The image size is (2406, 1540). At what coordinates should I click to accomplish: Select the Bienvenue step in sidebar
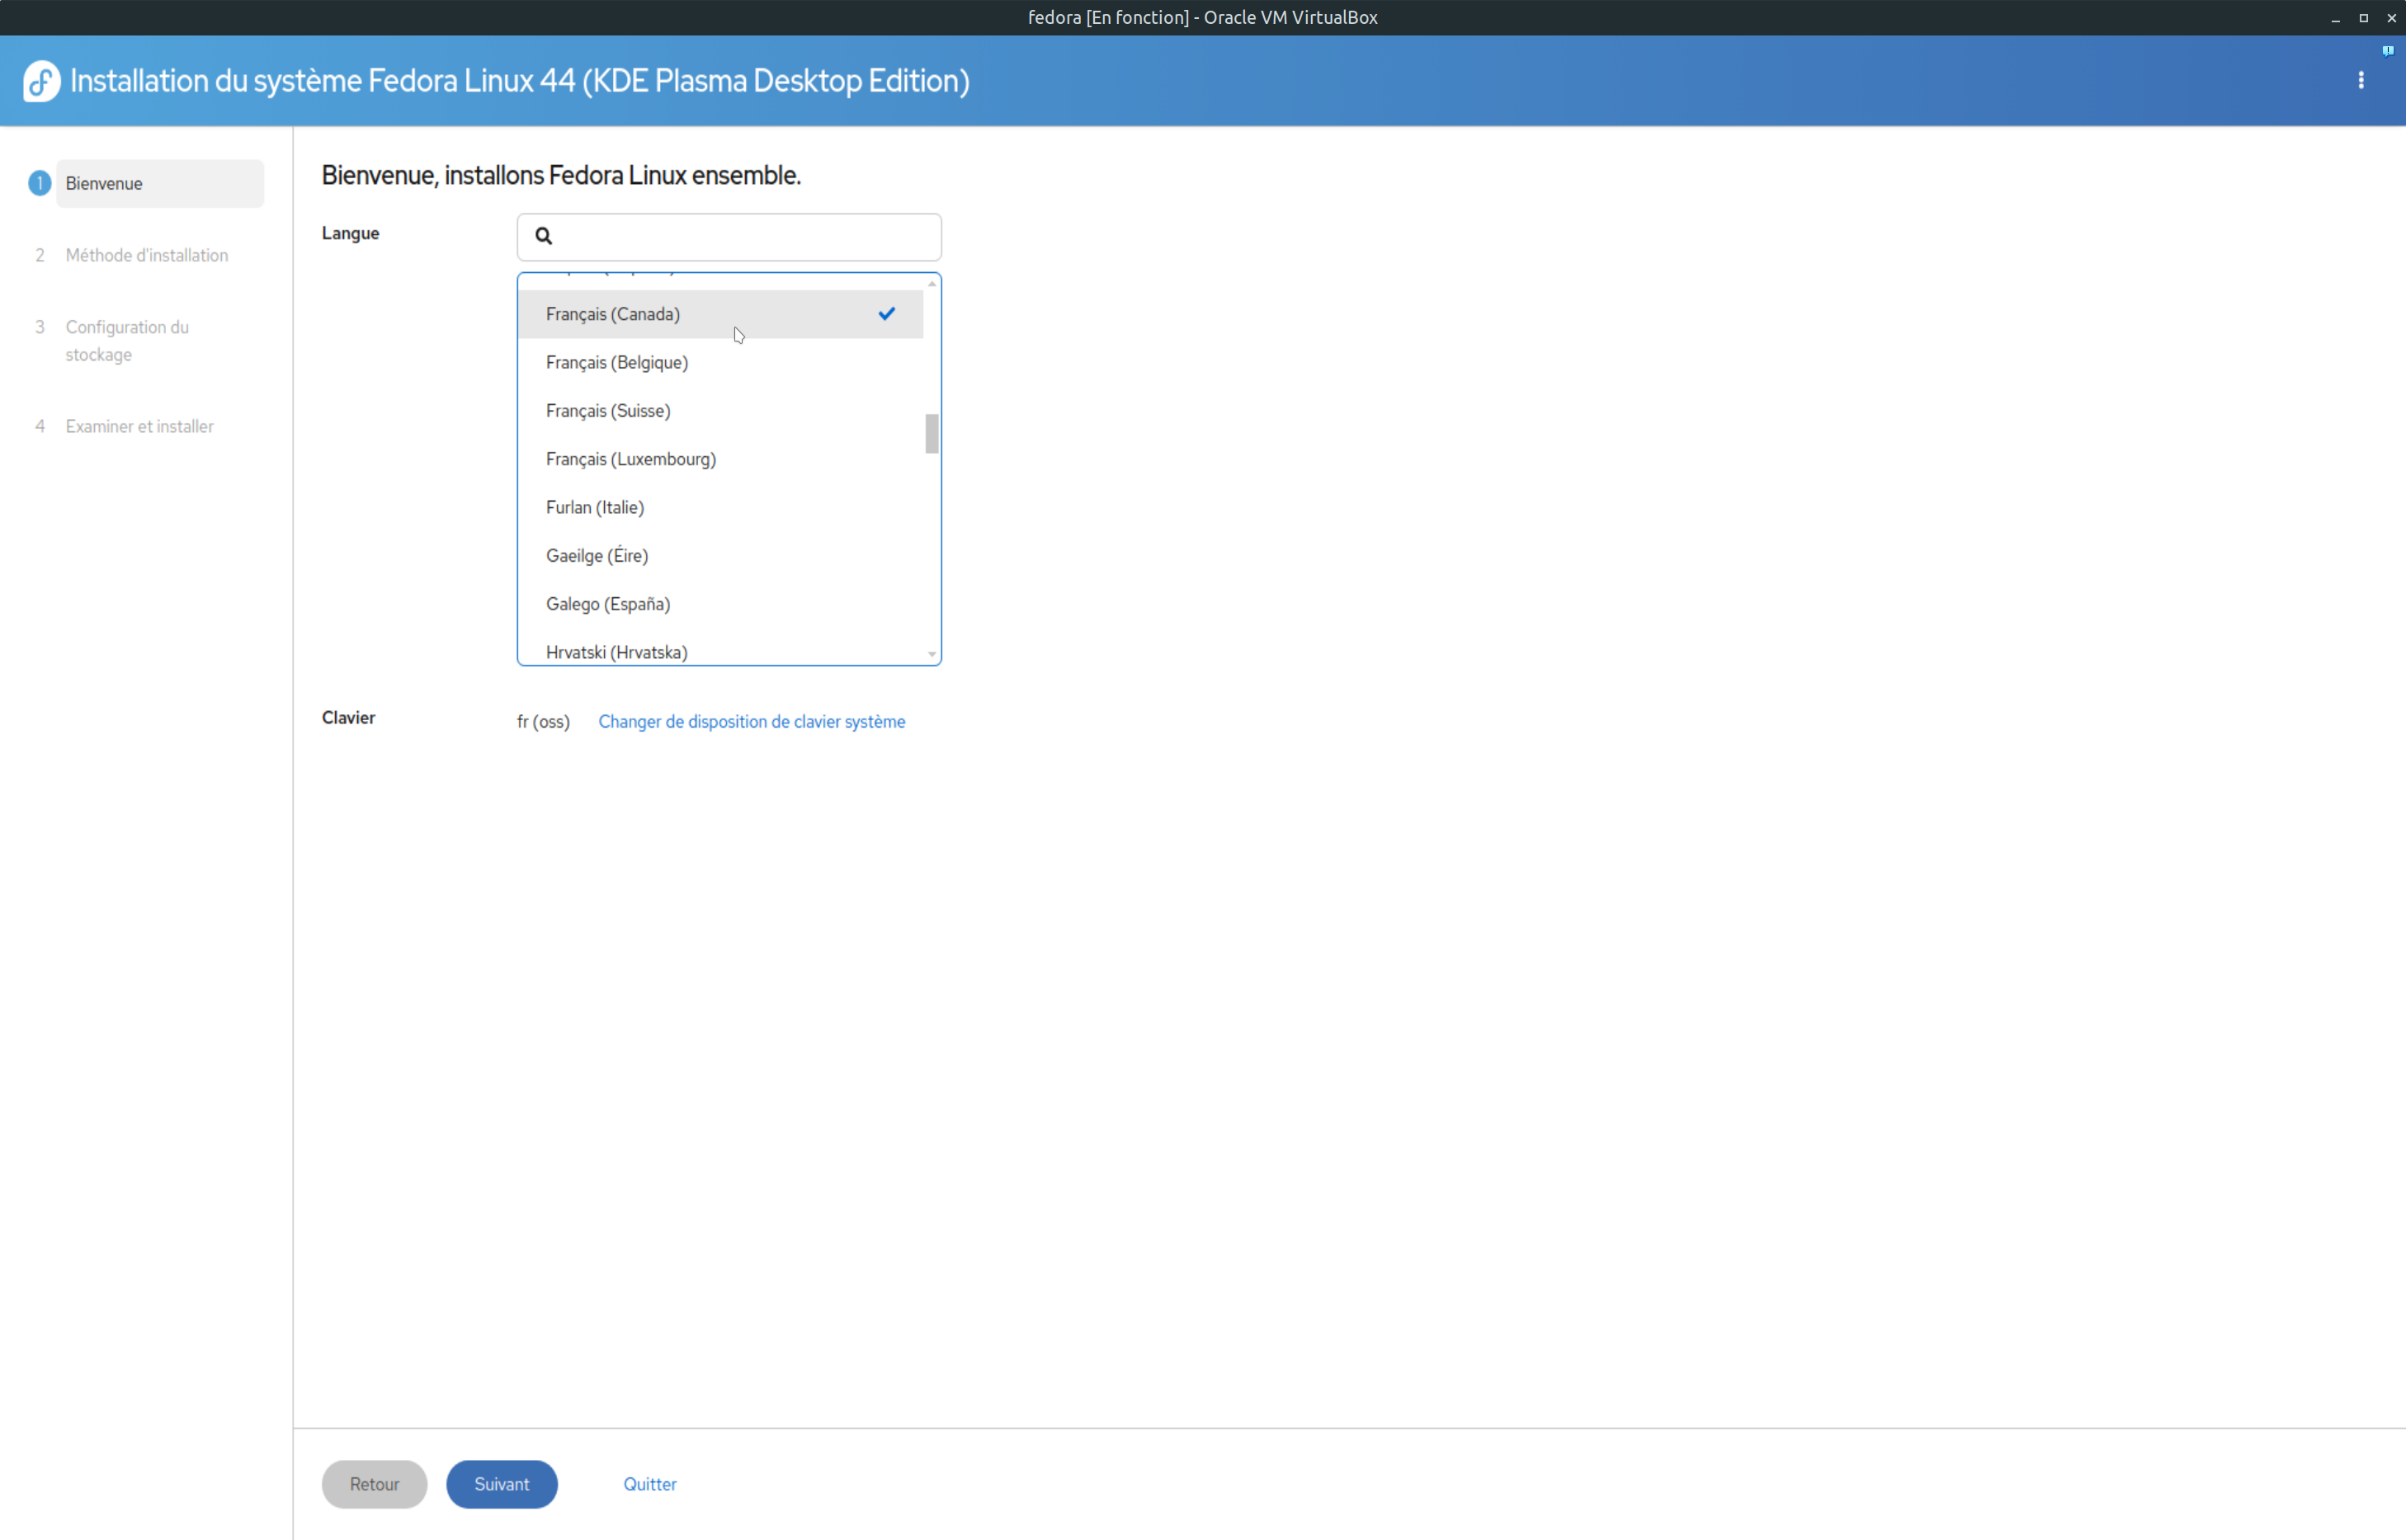coord(160,184)
